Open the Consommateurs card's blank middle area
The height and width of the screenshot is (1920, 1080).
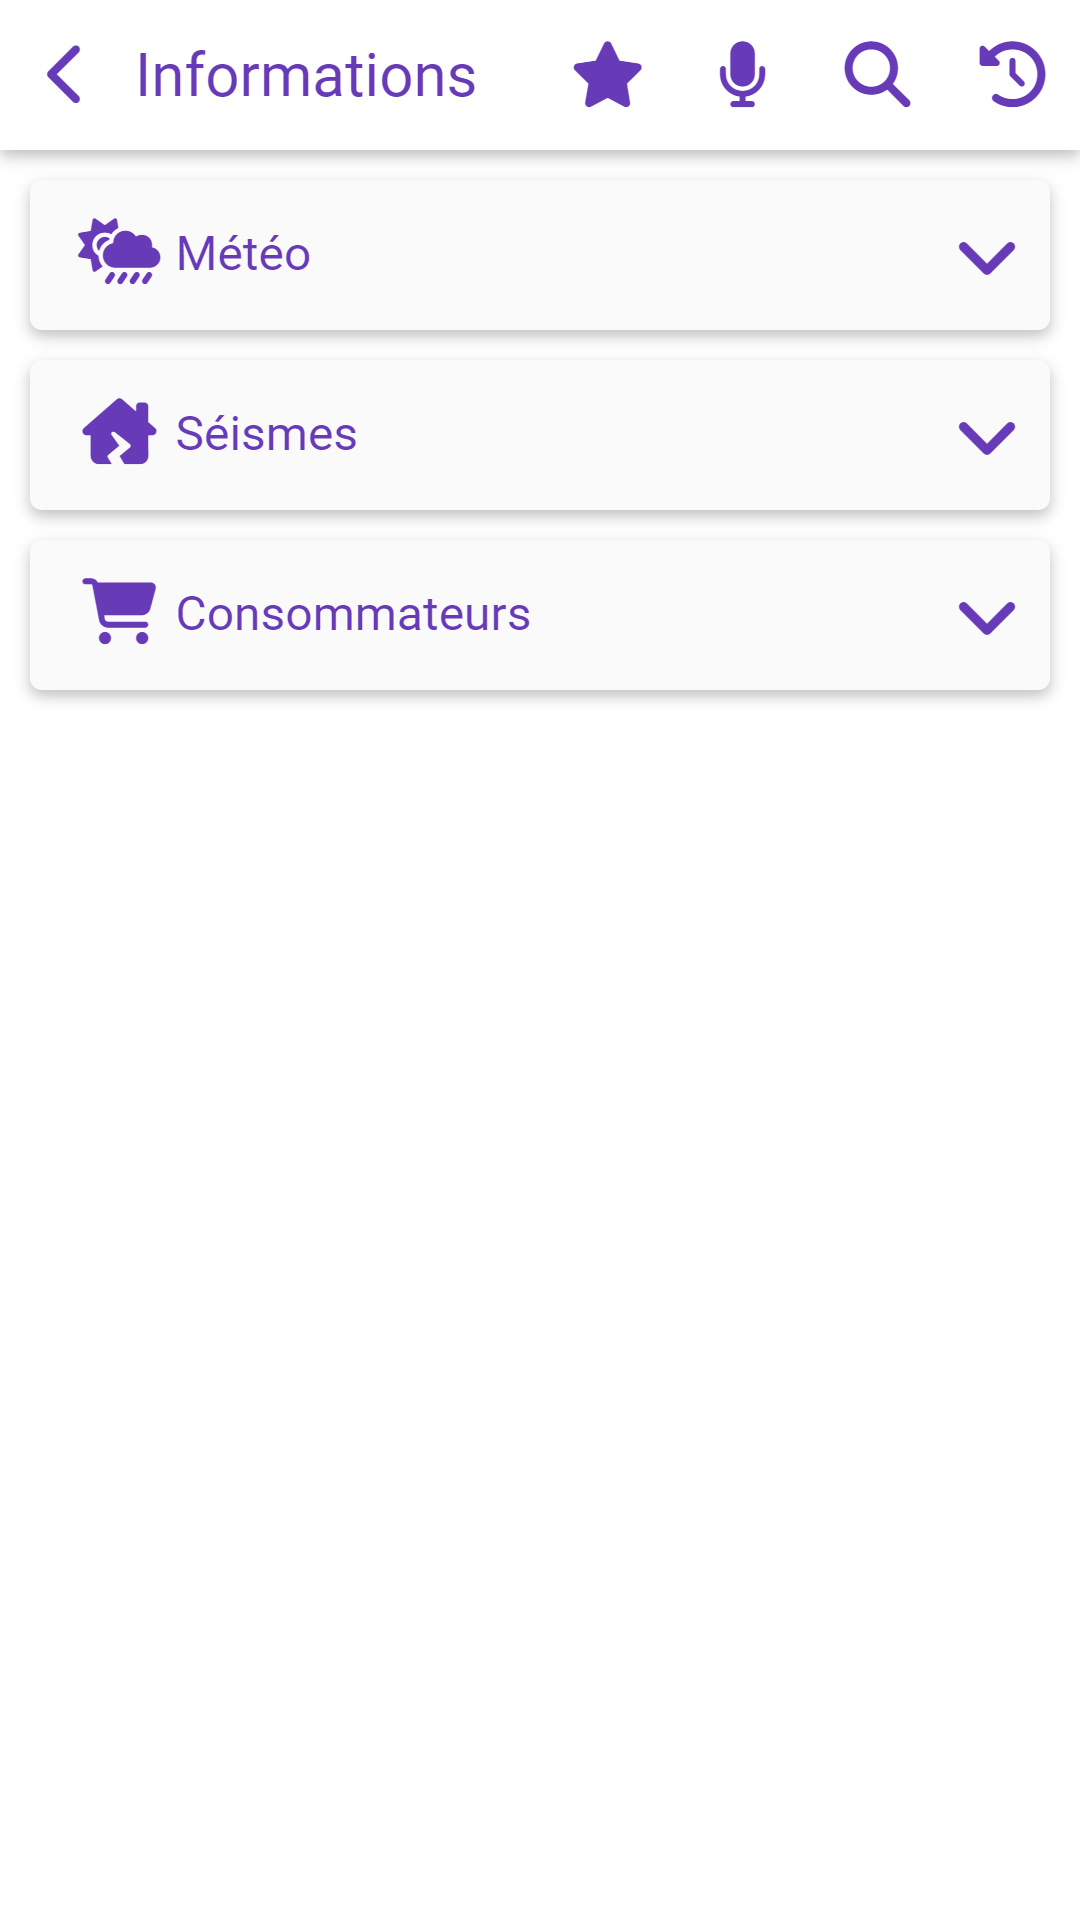740,615
